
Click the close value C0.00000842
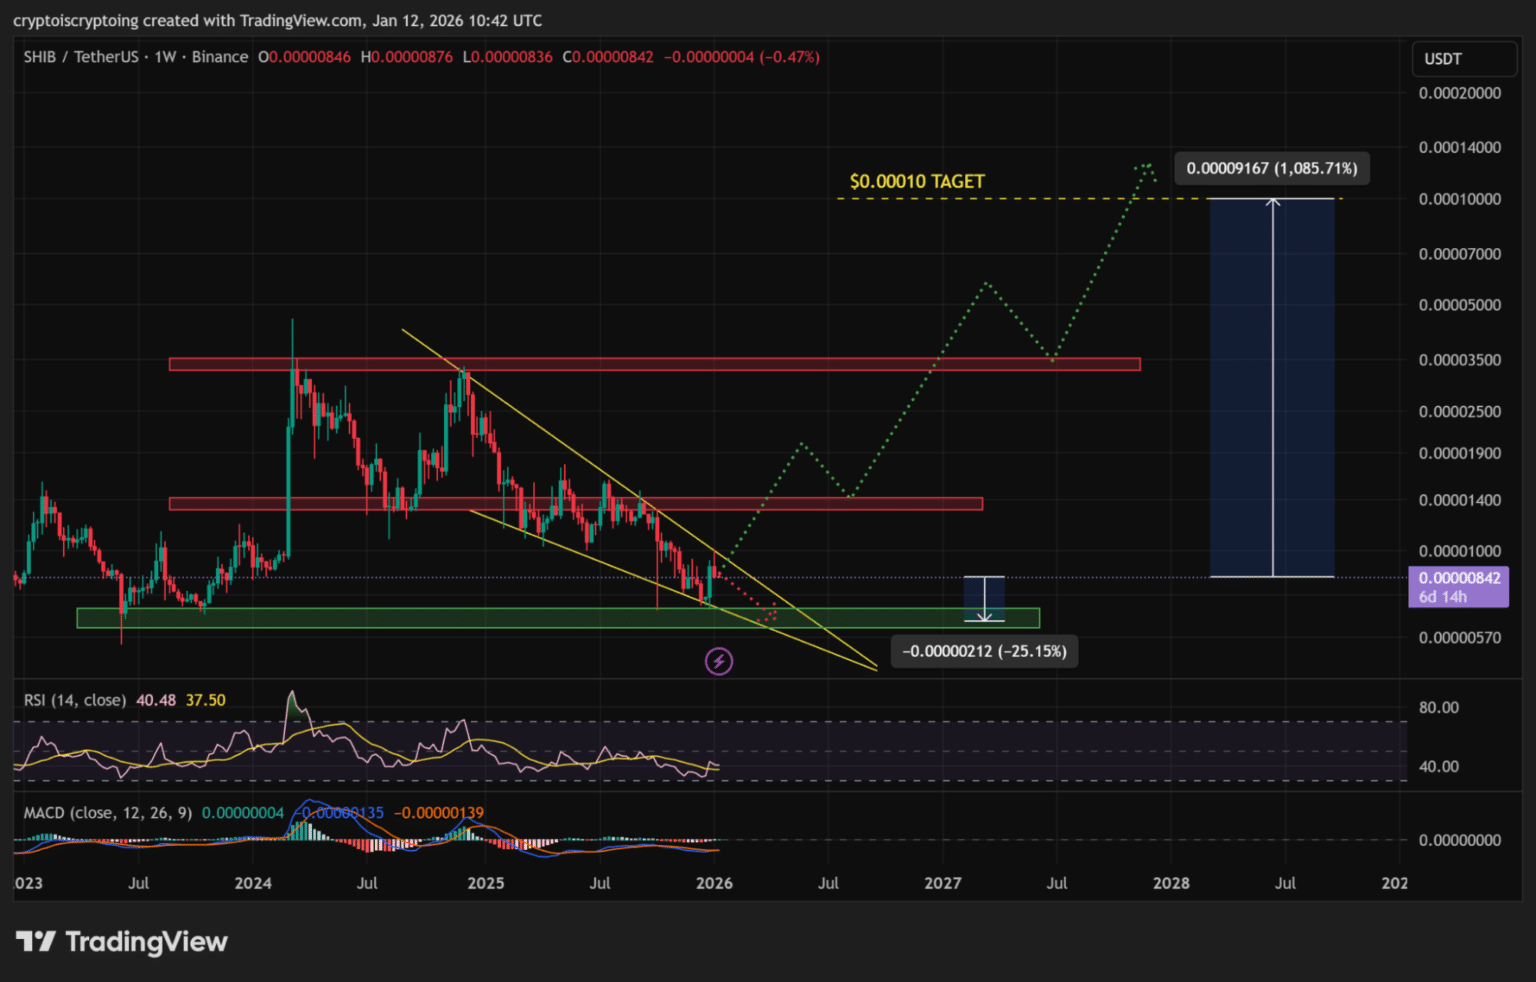tap(608, 57)
